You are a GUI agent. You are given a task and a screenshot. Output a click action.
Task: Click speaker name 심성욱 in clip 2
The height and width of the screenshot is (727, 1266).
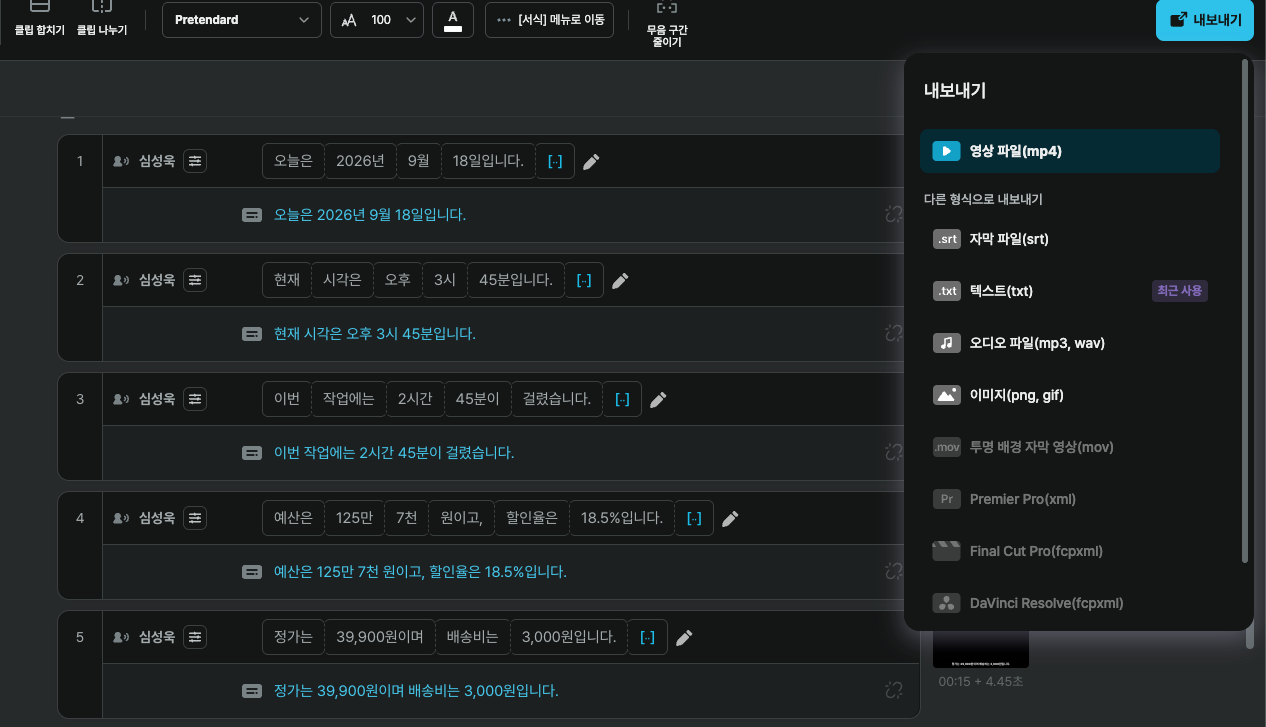[x=157, y=280]
